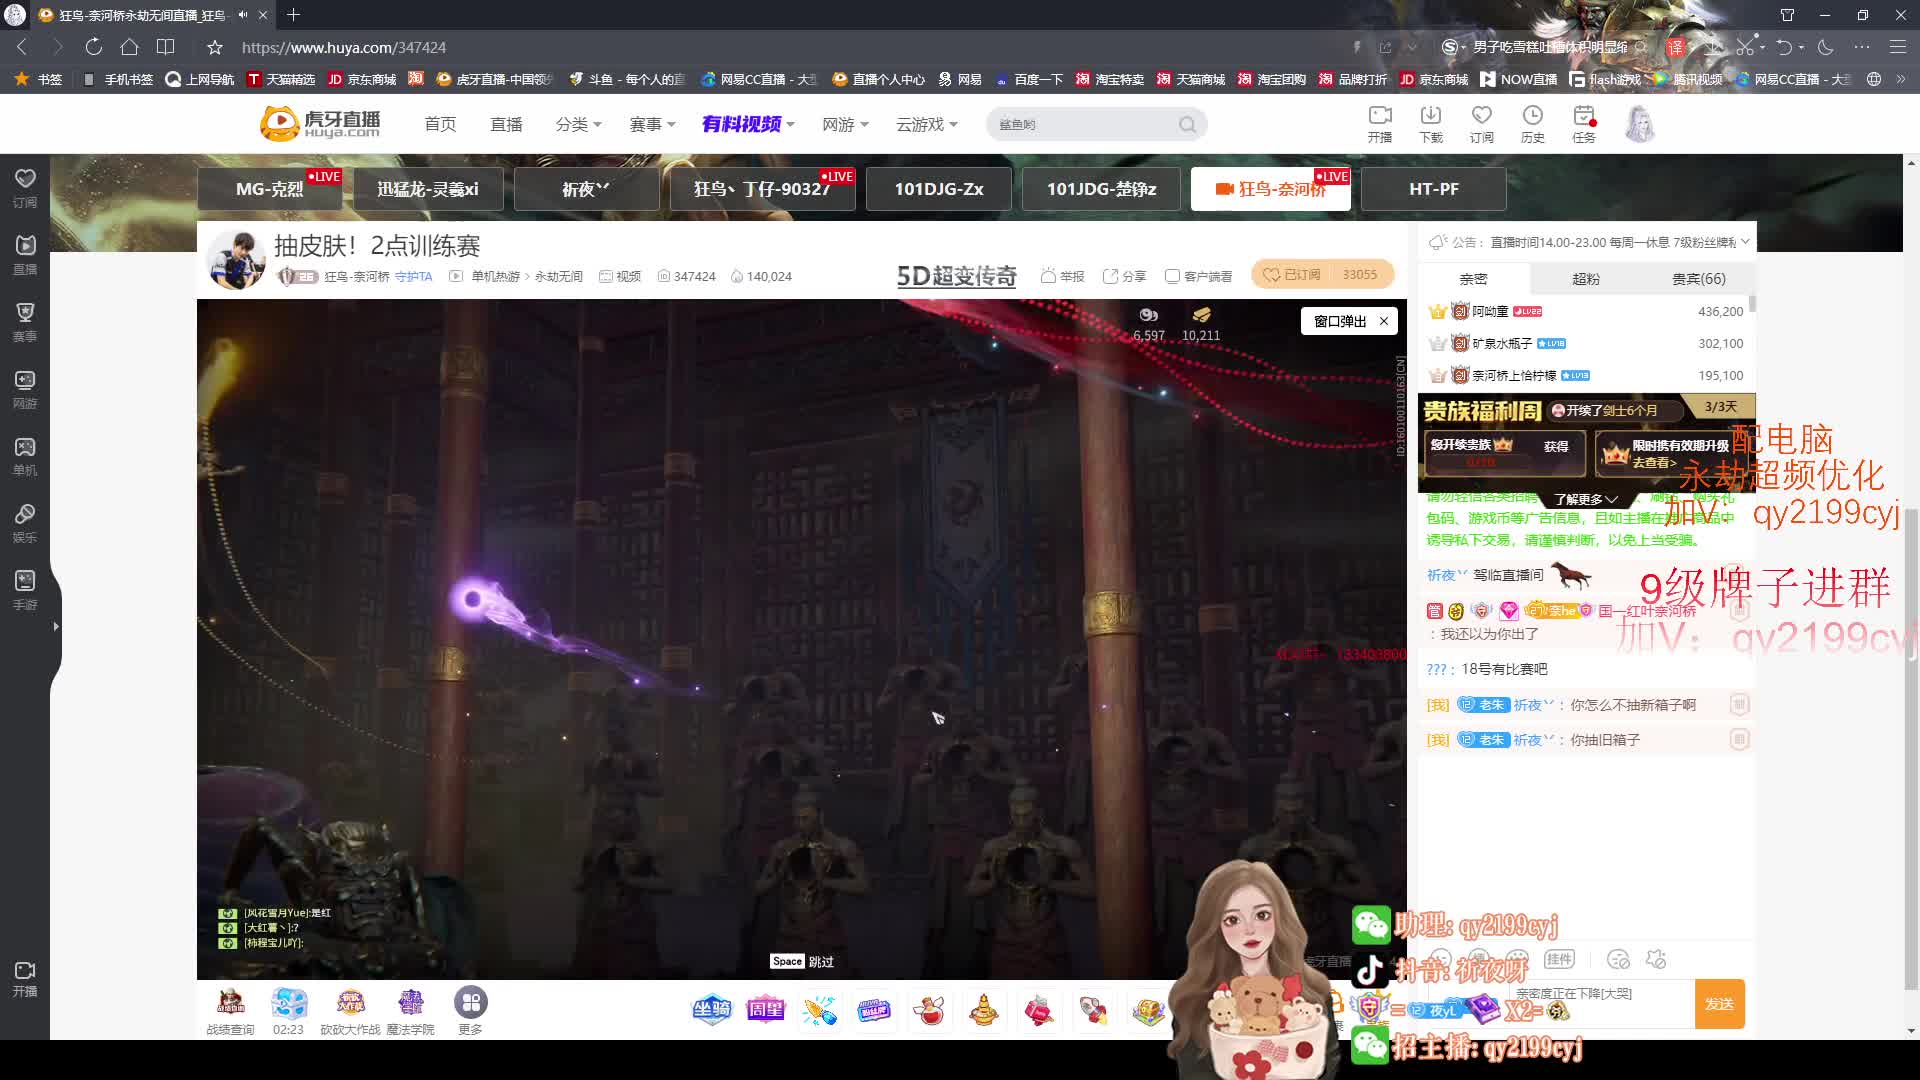Expand 了解更多 on noble banner
The width and height of the screenshot is (1920, 1080).
point(1585,499)
